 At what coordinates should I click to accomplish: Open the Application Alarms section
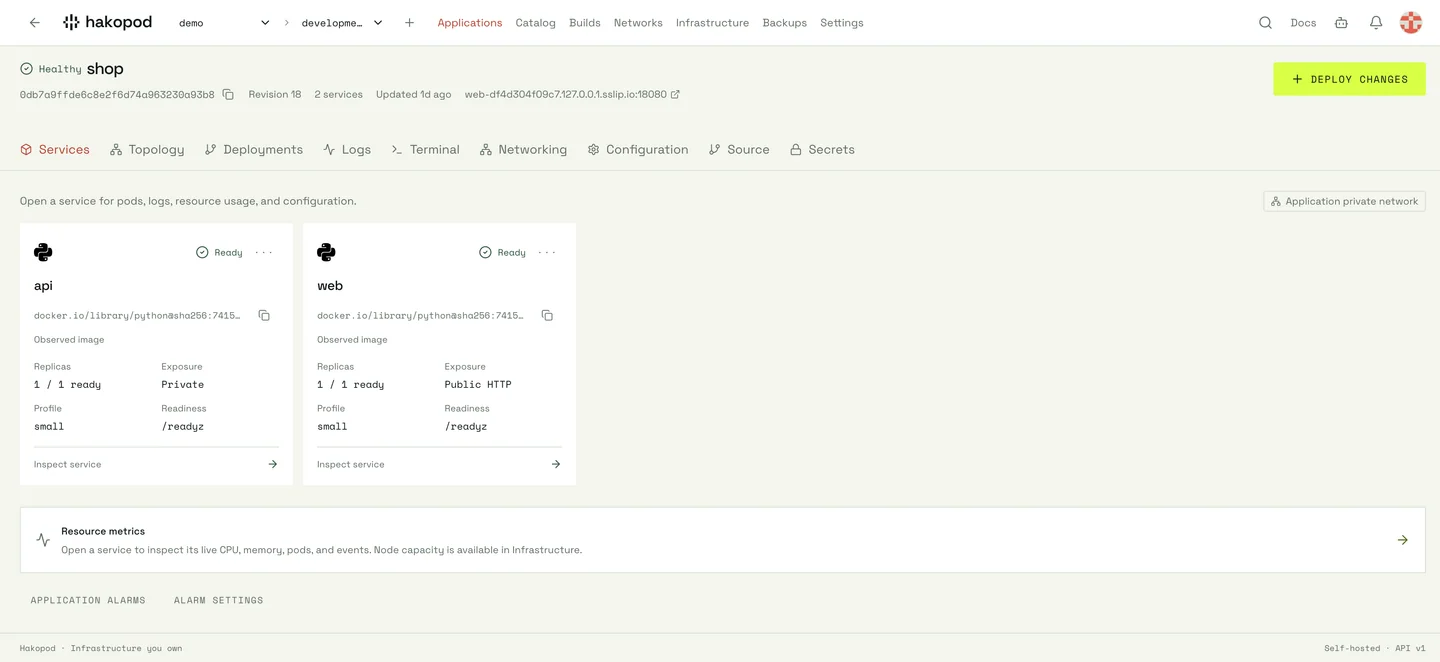88,600
